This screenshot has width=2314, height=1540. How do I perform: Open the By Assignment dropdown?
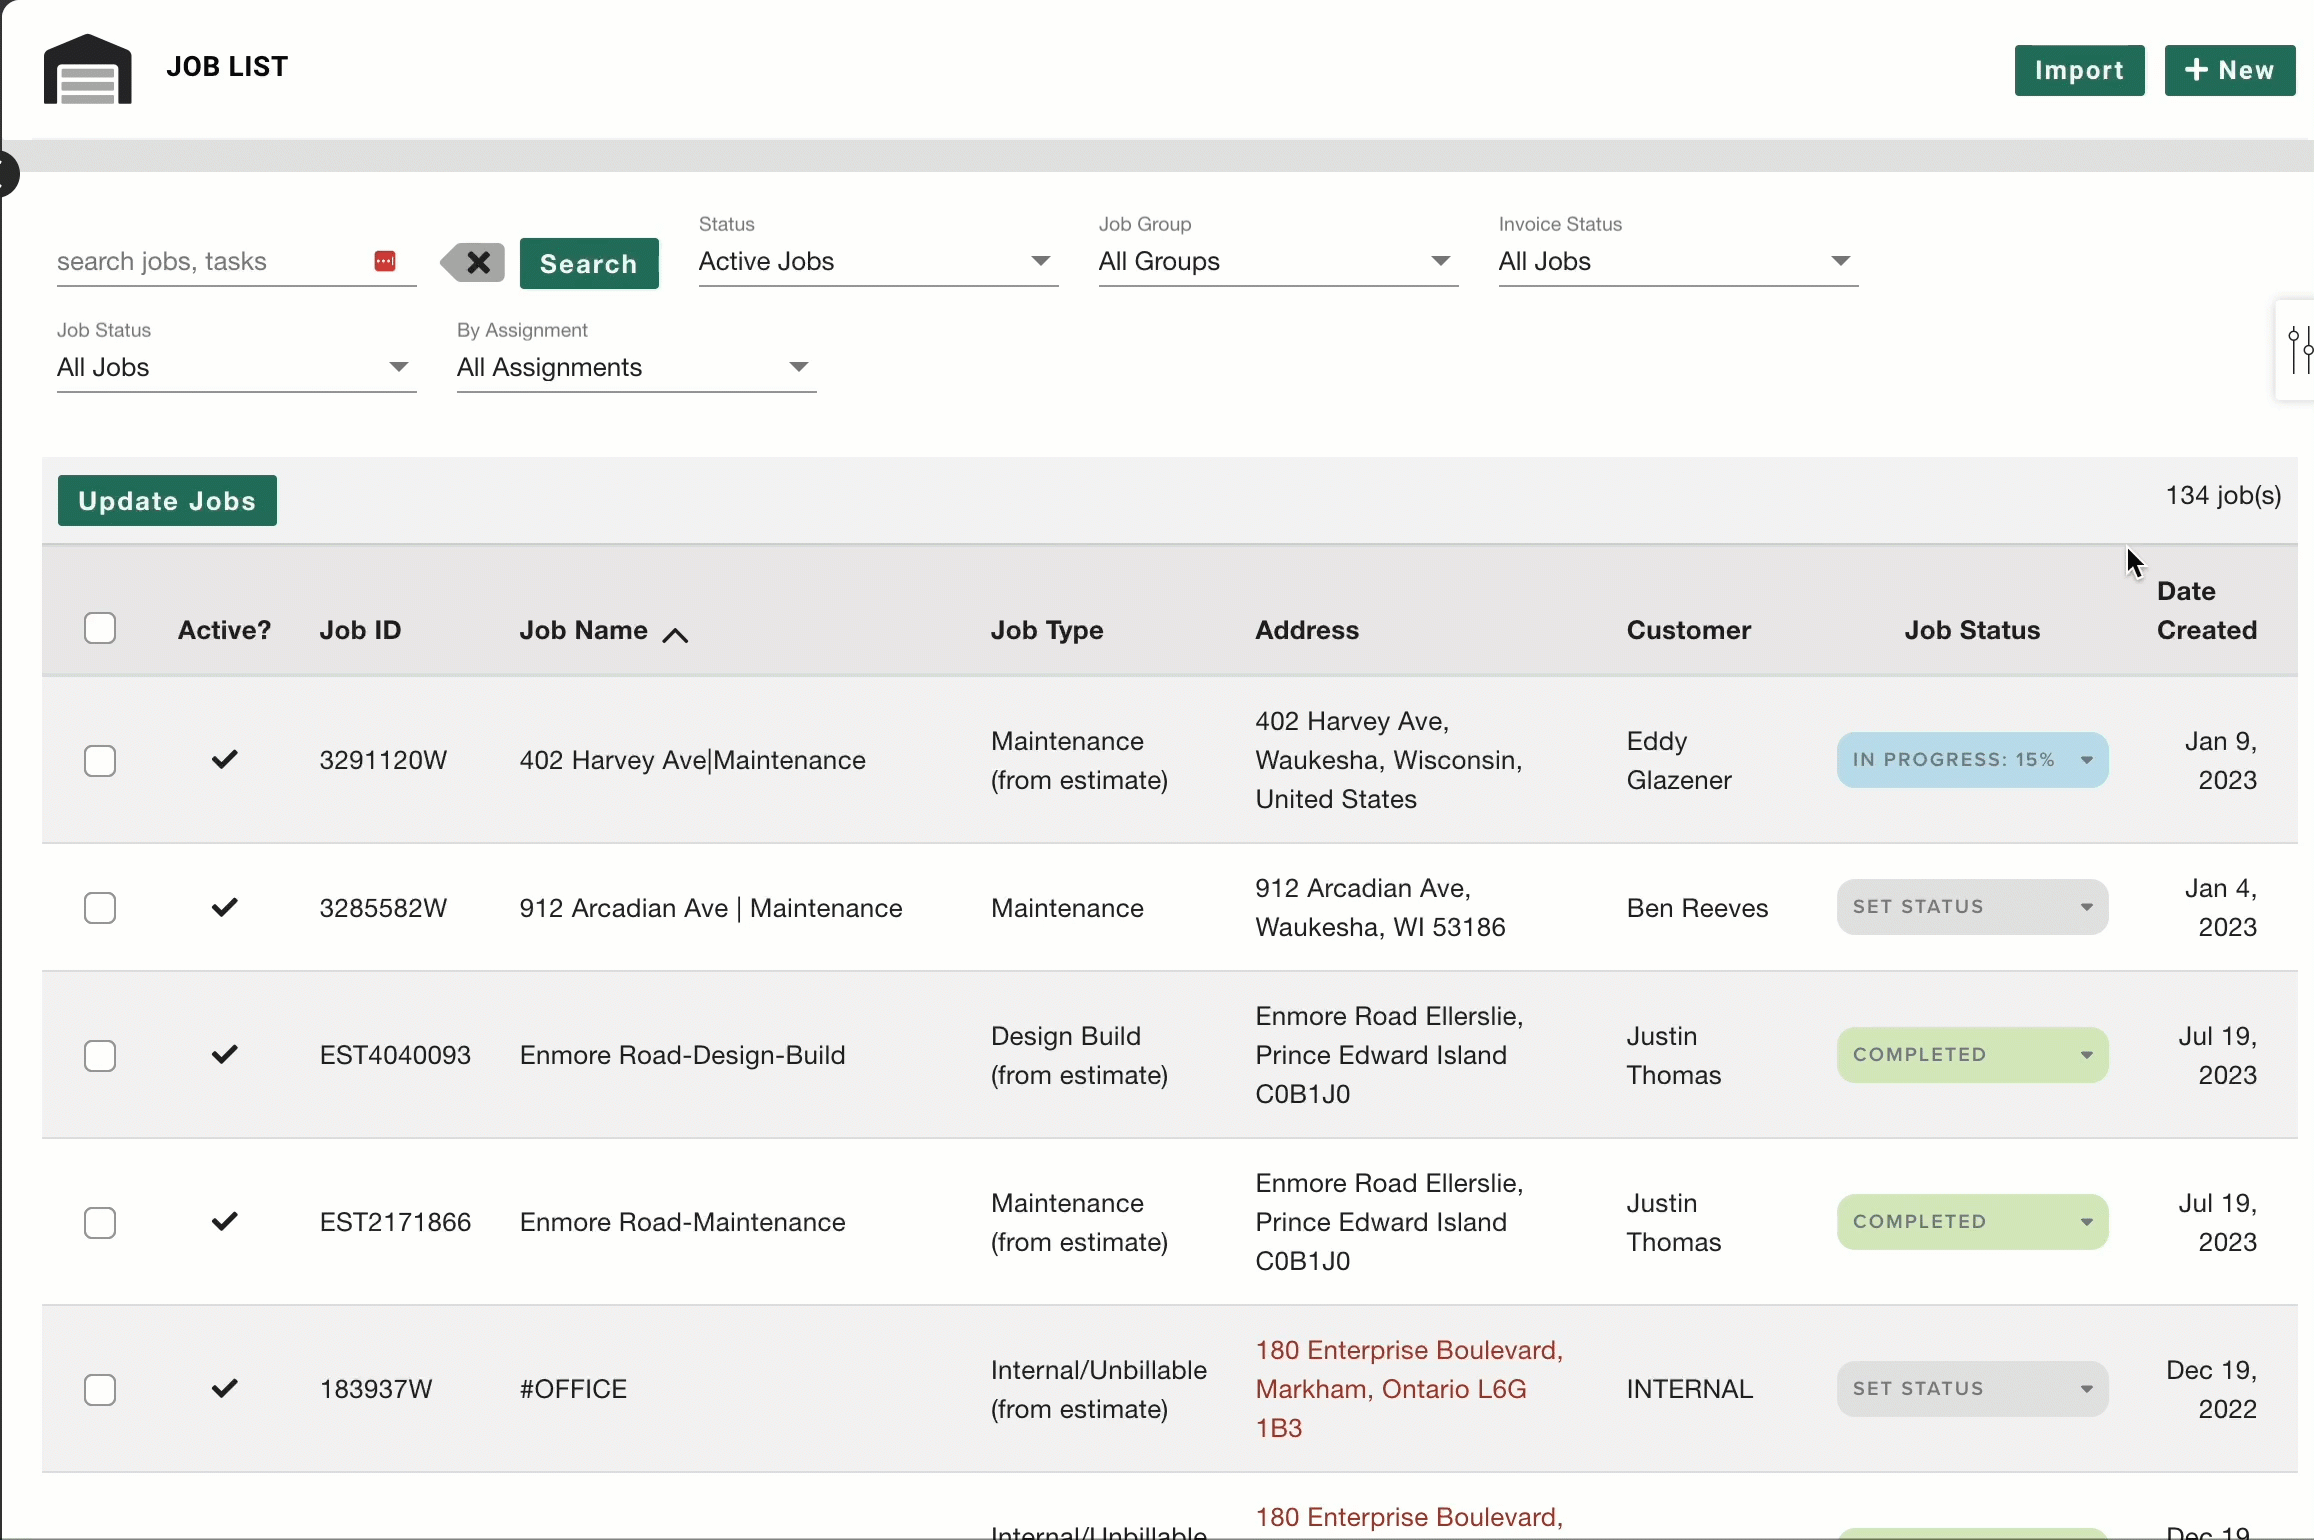636,367
